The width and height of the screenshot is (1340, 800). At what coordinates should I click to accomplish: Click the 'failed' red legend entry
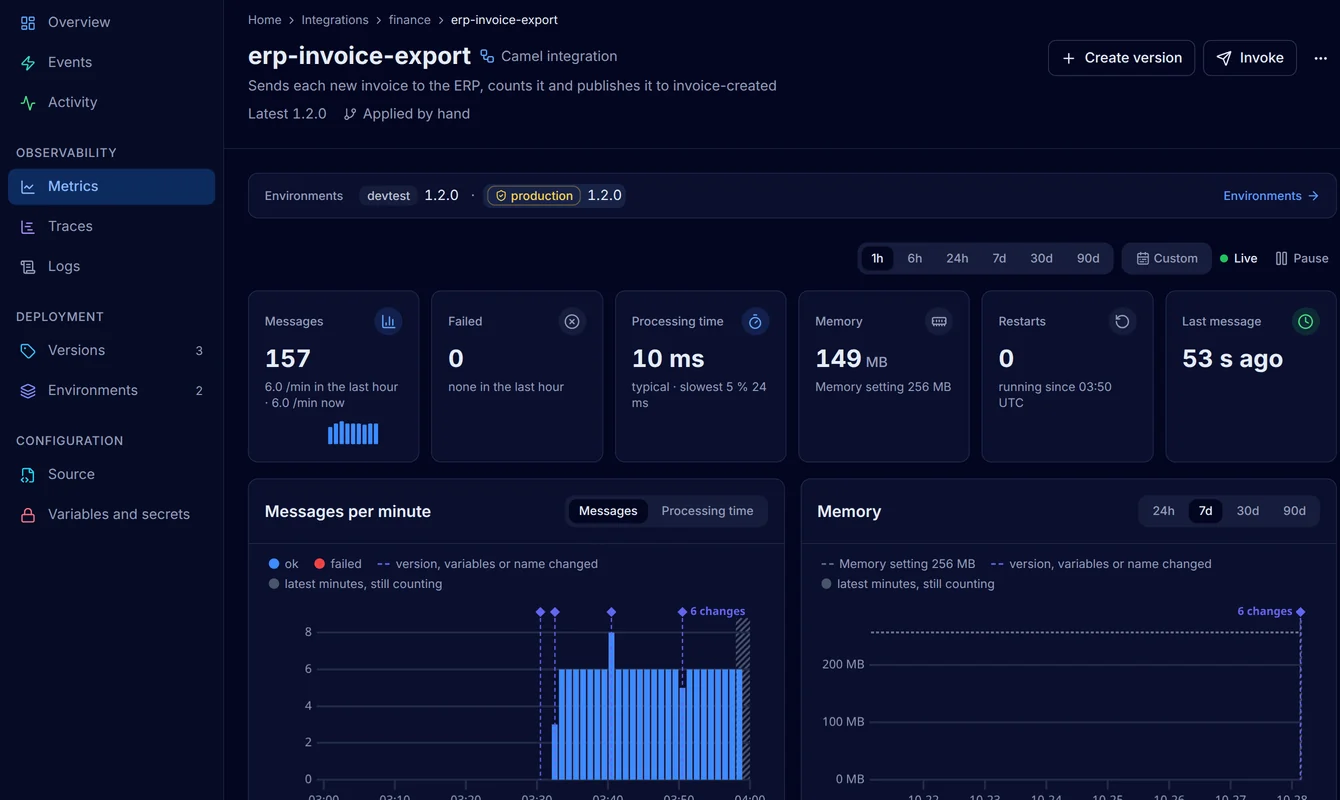(x=338, y=564)
